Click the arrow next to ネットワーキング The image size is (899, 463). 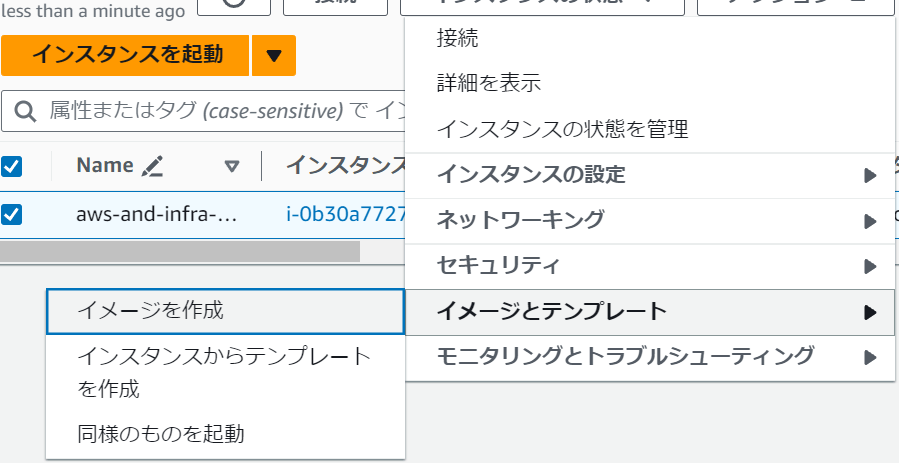(870, 221)
